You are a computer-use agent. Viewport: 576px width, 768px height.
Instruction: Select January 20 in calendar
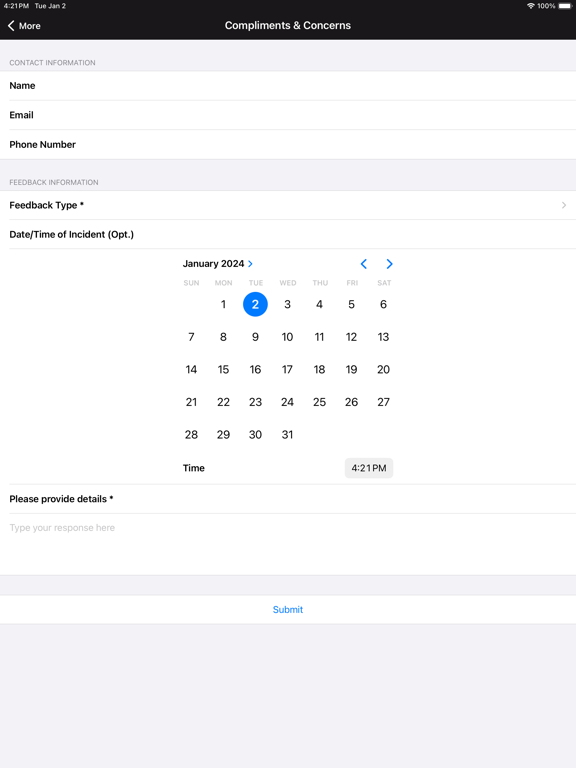point(384,369)
